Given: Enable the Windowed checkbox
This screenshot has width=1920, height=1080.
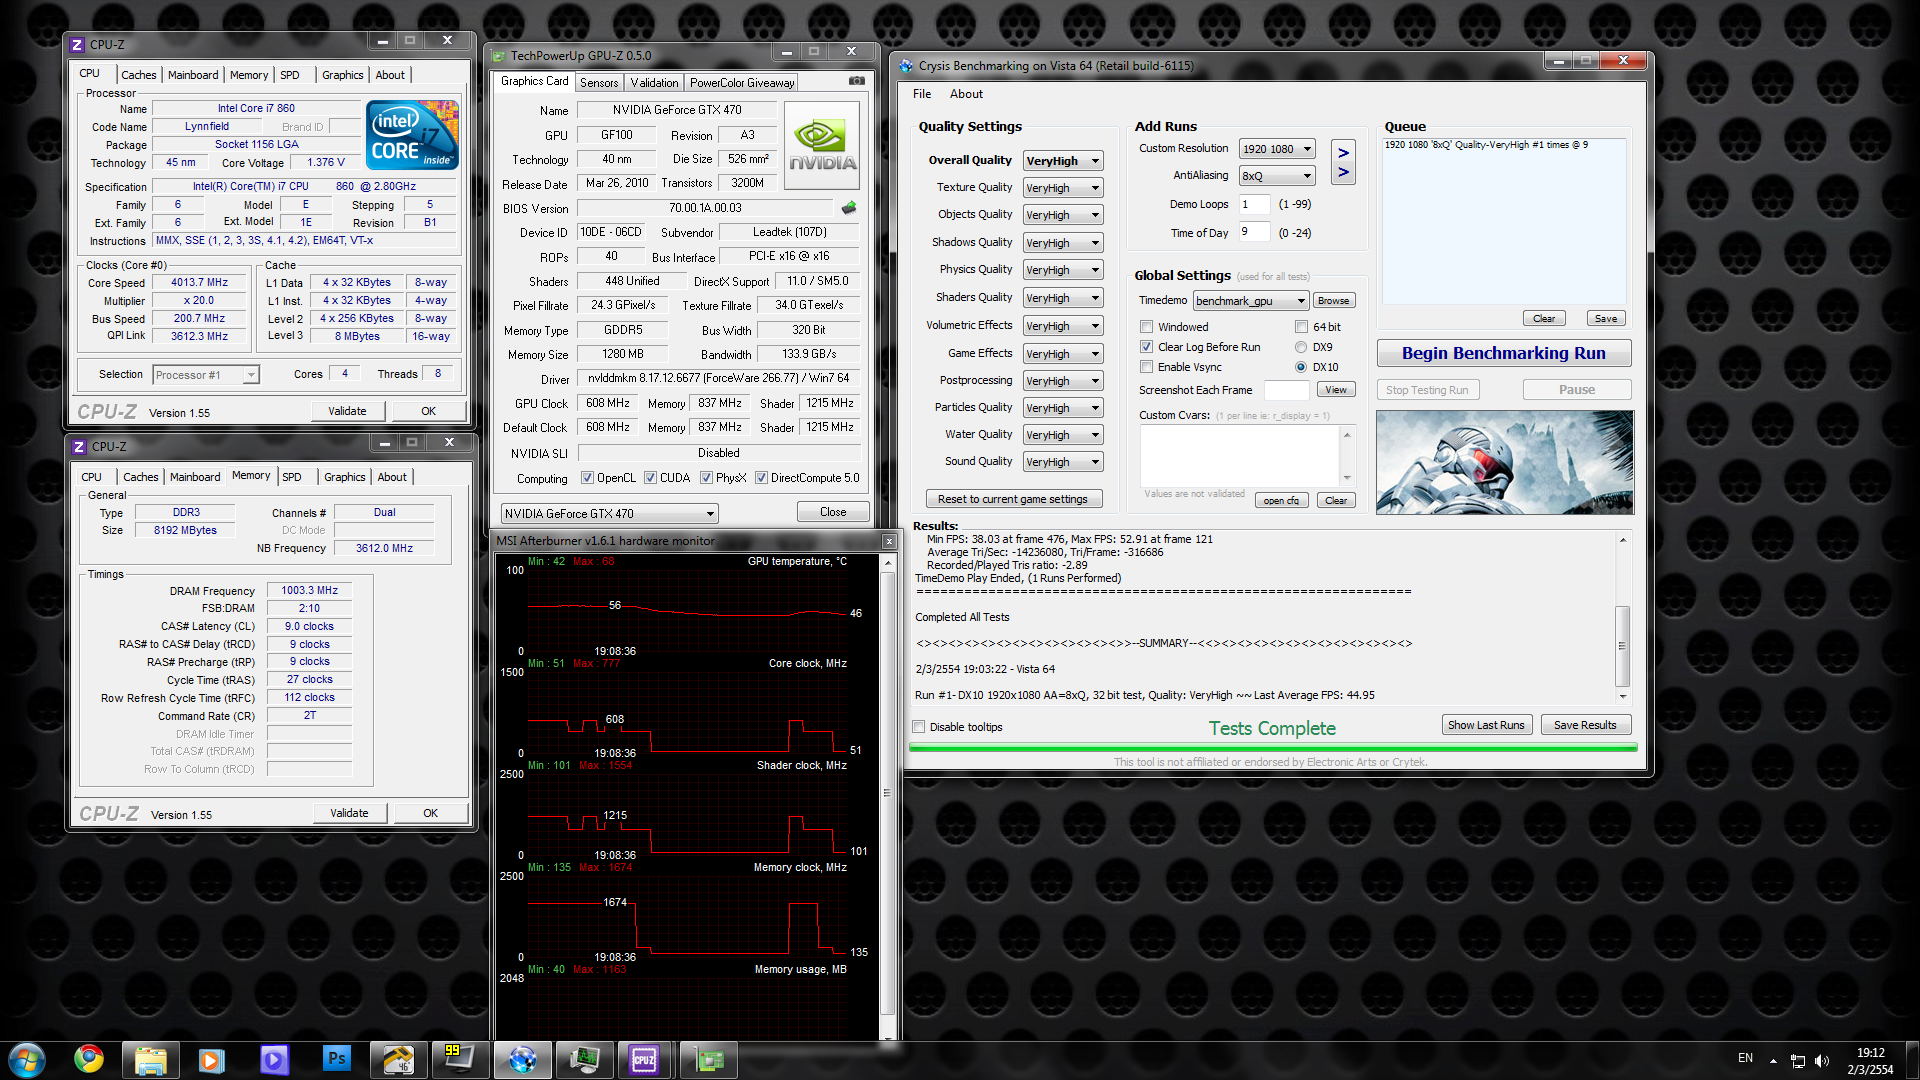Looking at the screenshot, I should click(x=1147, y=327).
